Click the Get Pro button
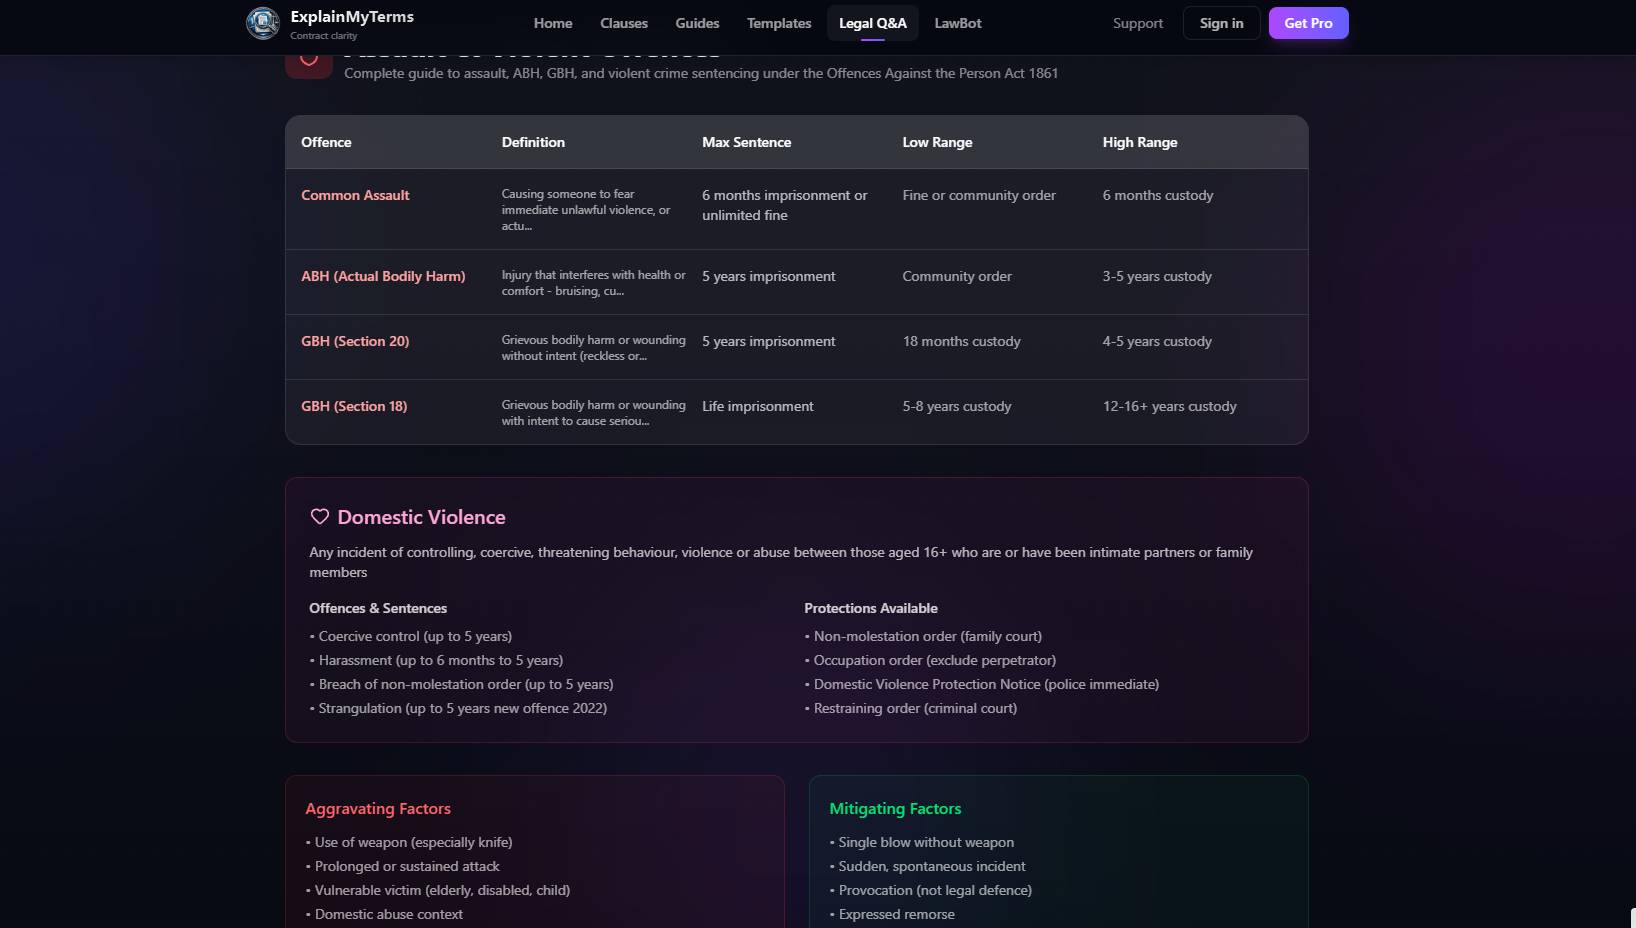The image size is (1636, 928). [1308, 23]
